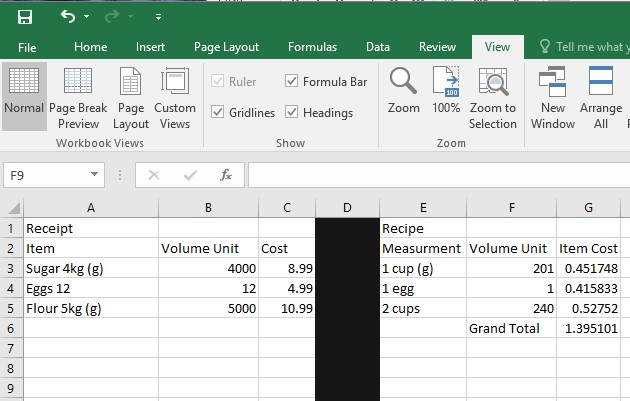Click the Save icon in title bar
The width and height of the screenshot is (630, 401).
[24, 17]
